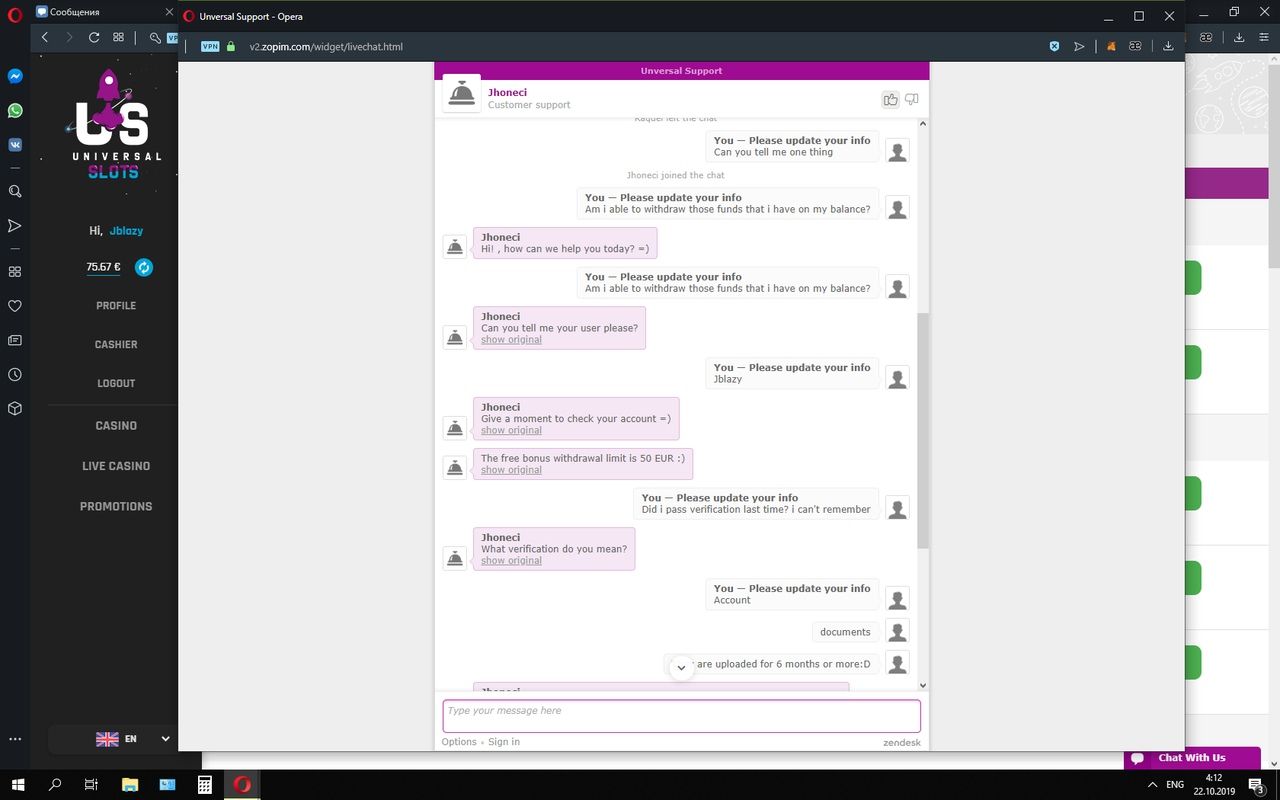
Task: Open the Messenger sidebar icon
Action: 15,76
